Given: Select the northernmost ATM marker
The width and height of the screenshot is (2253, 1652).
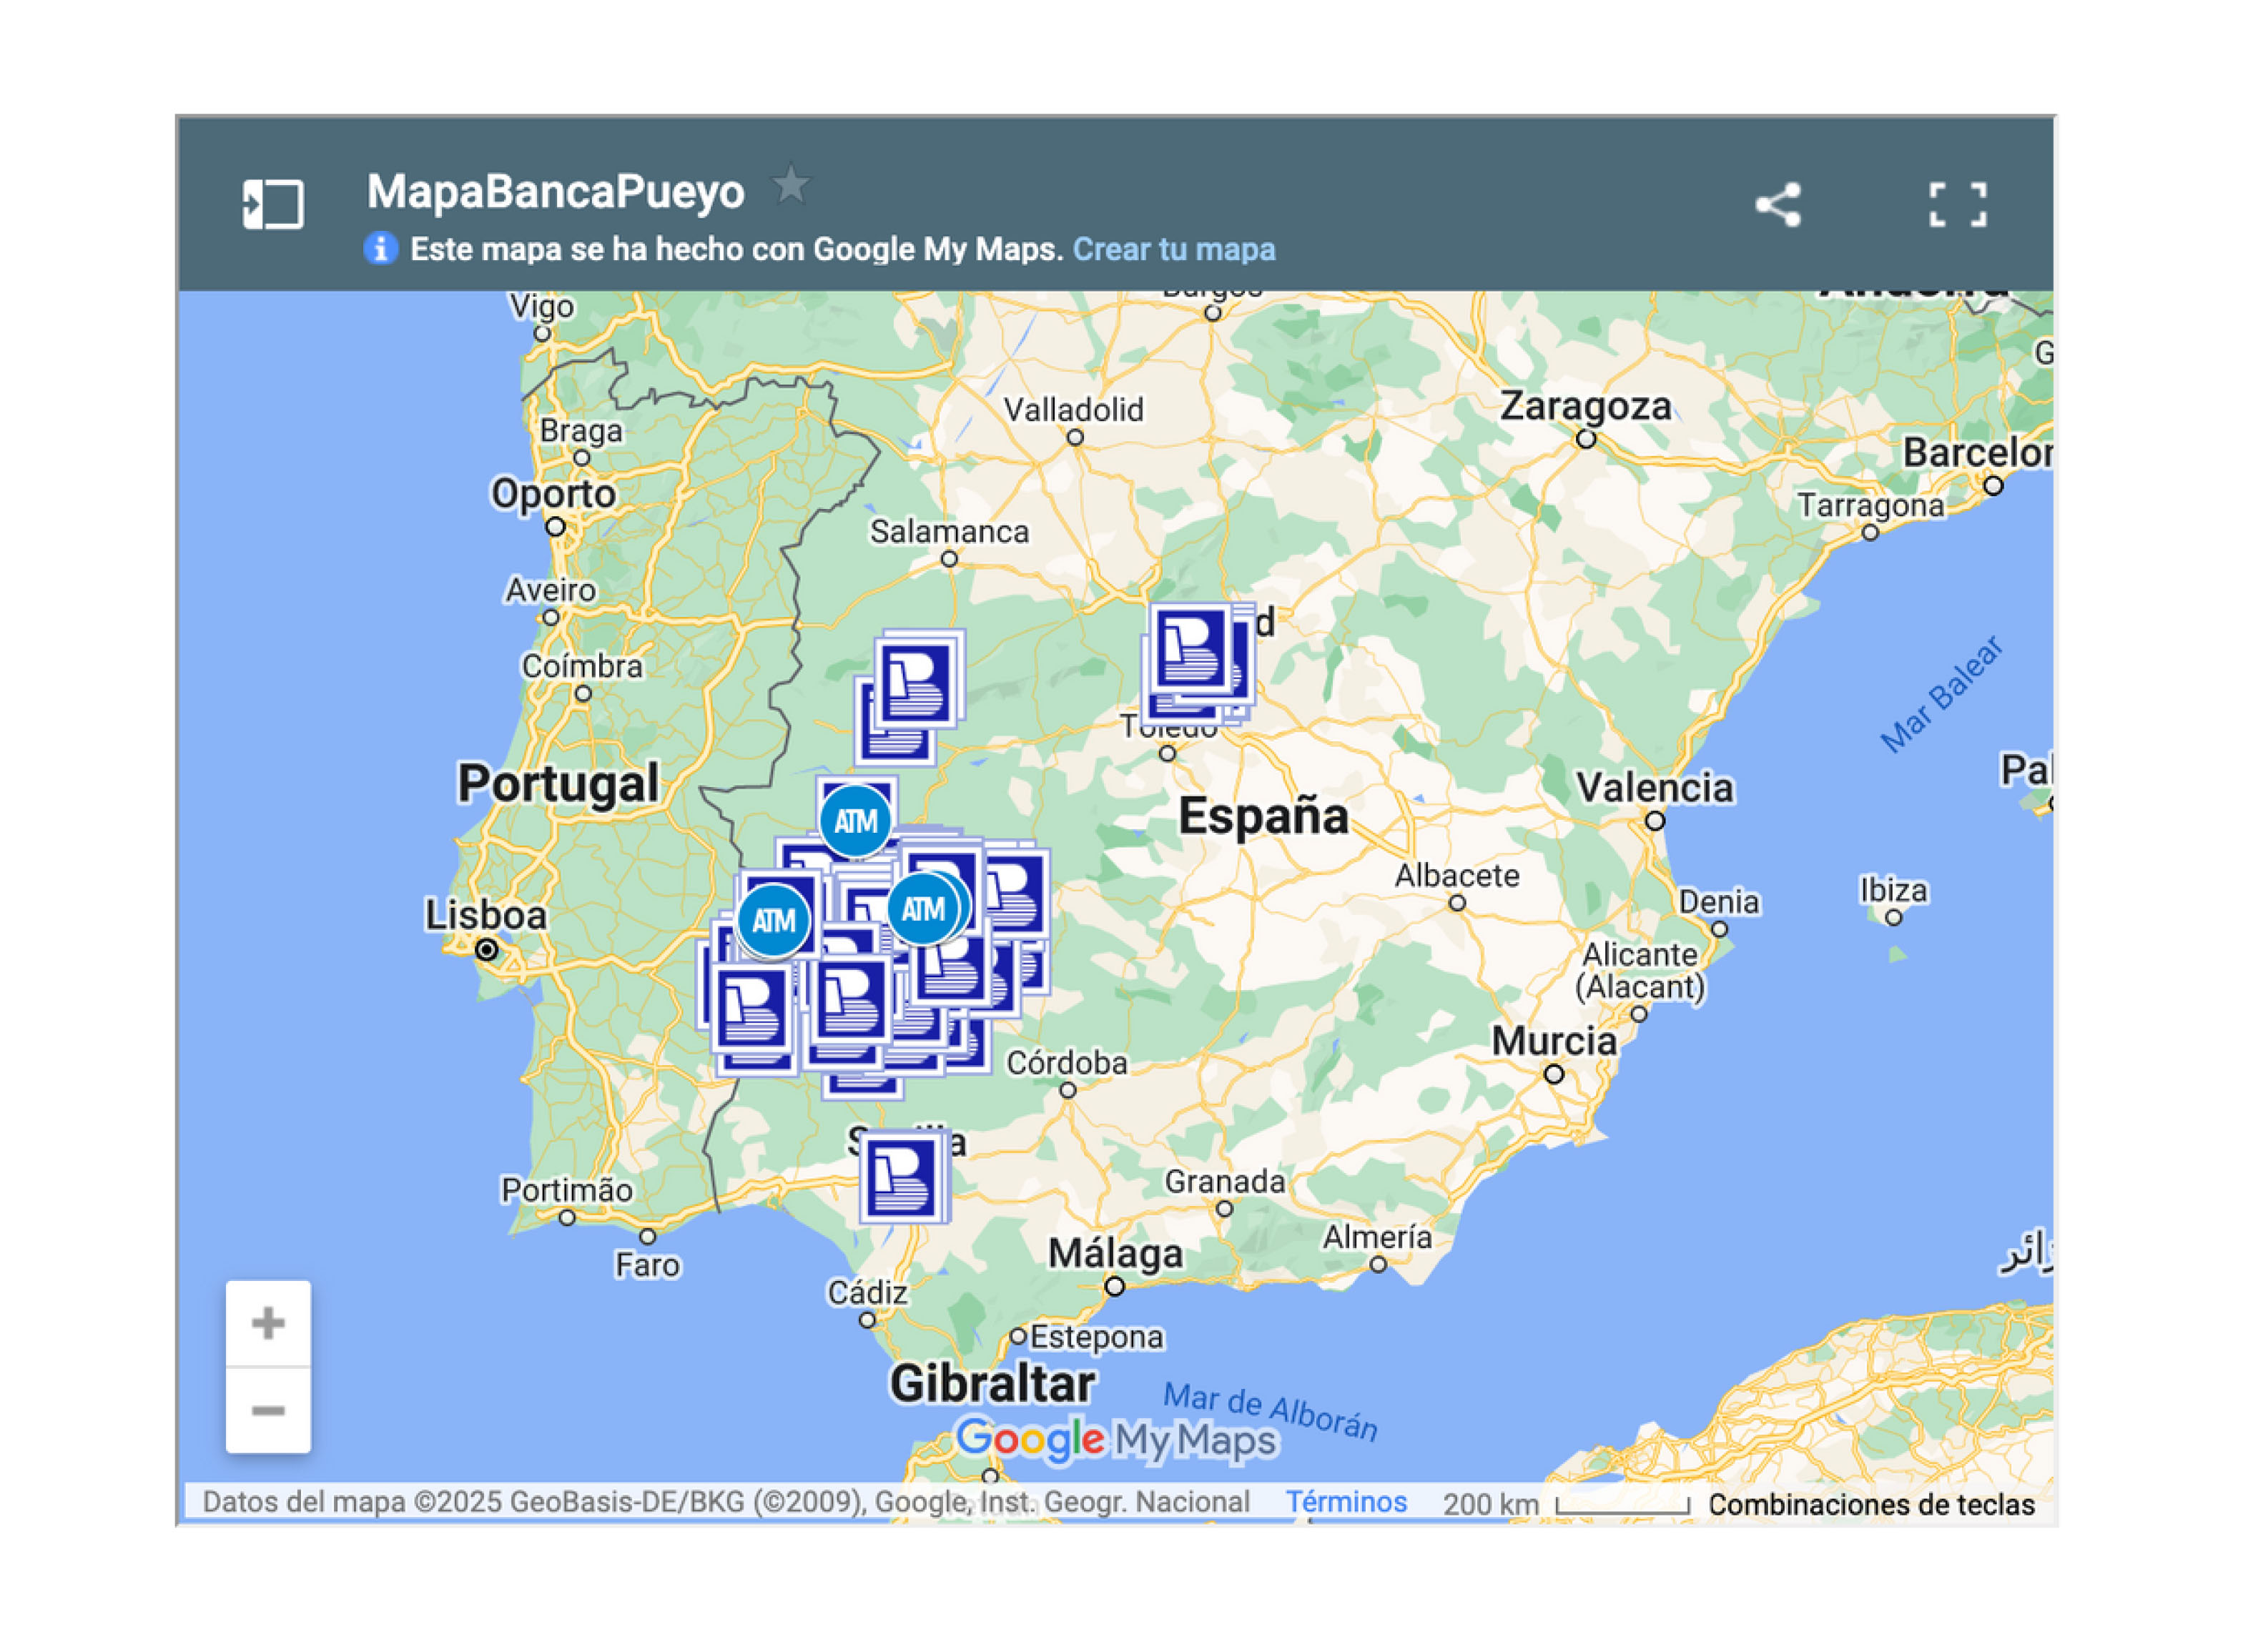Looking at the screenshot, I should point(855,821).
